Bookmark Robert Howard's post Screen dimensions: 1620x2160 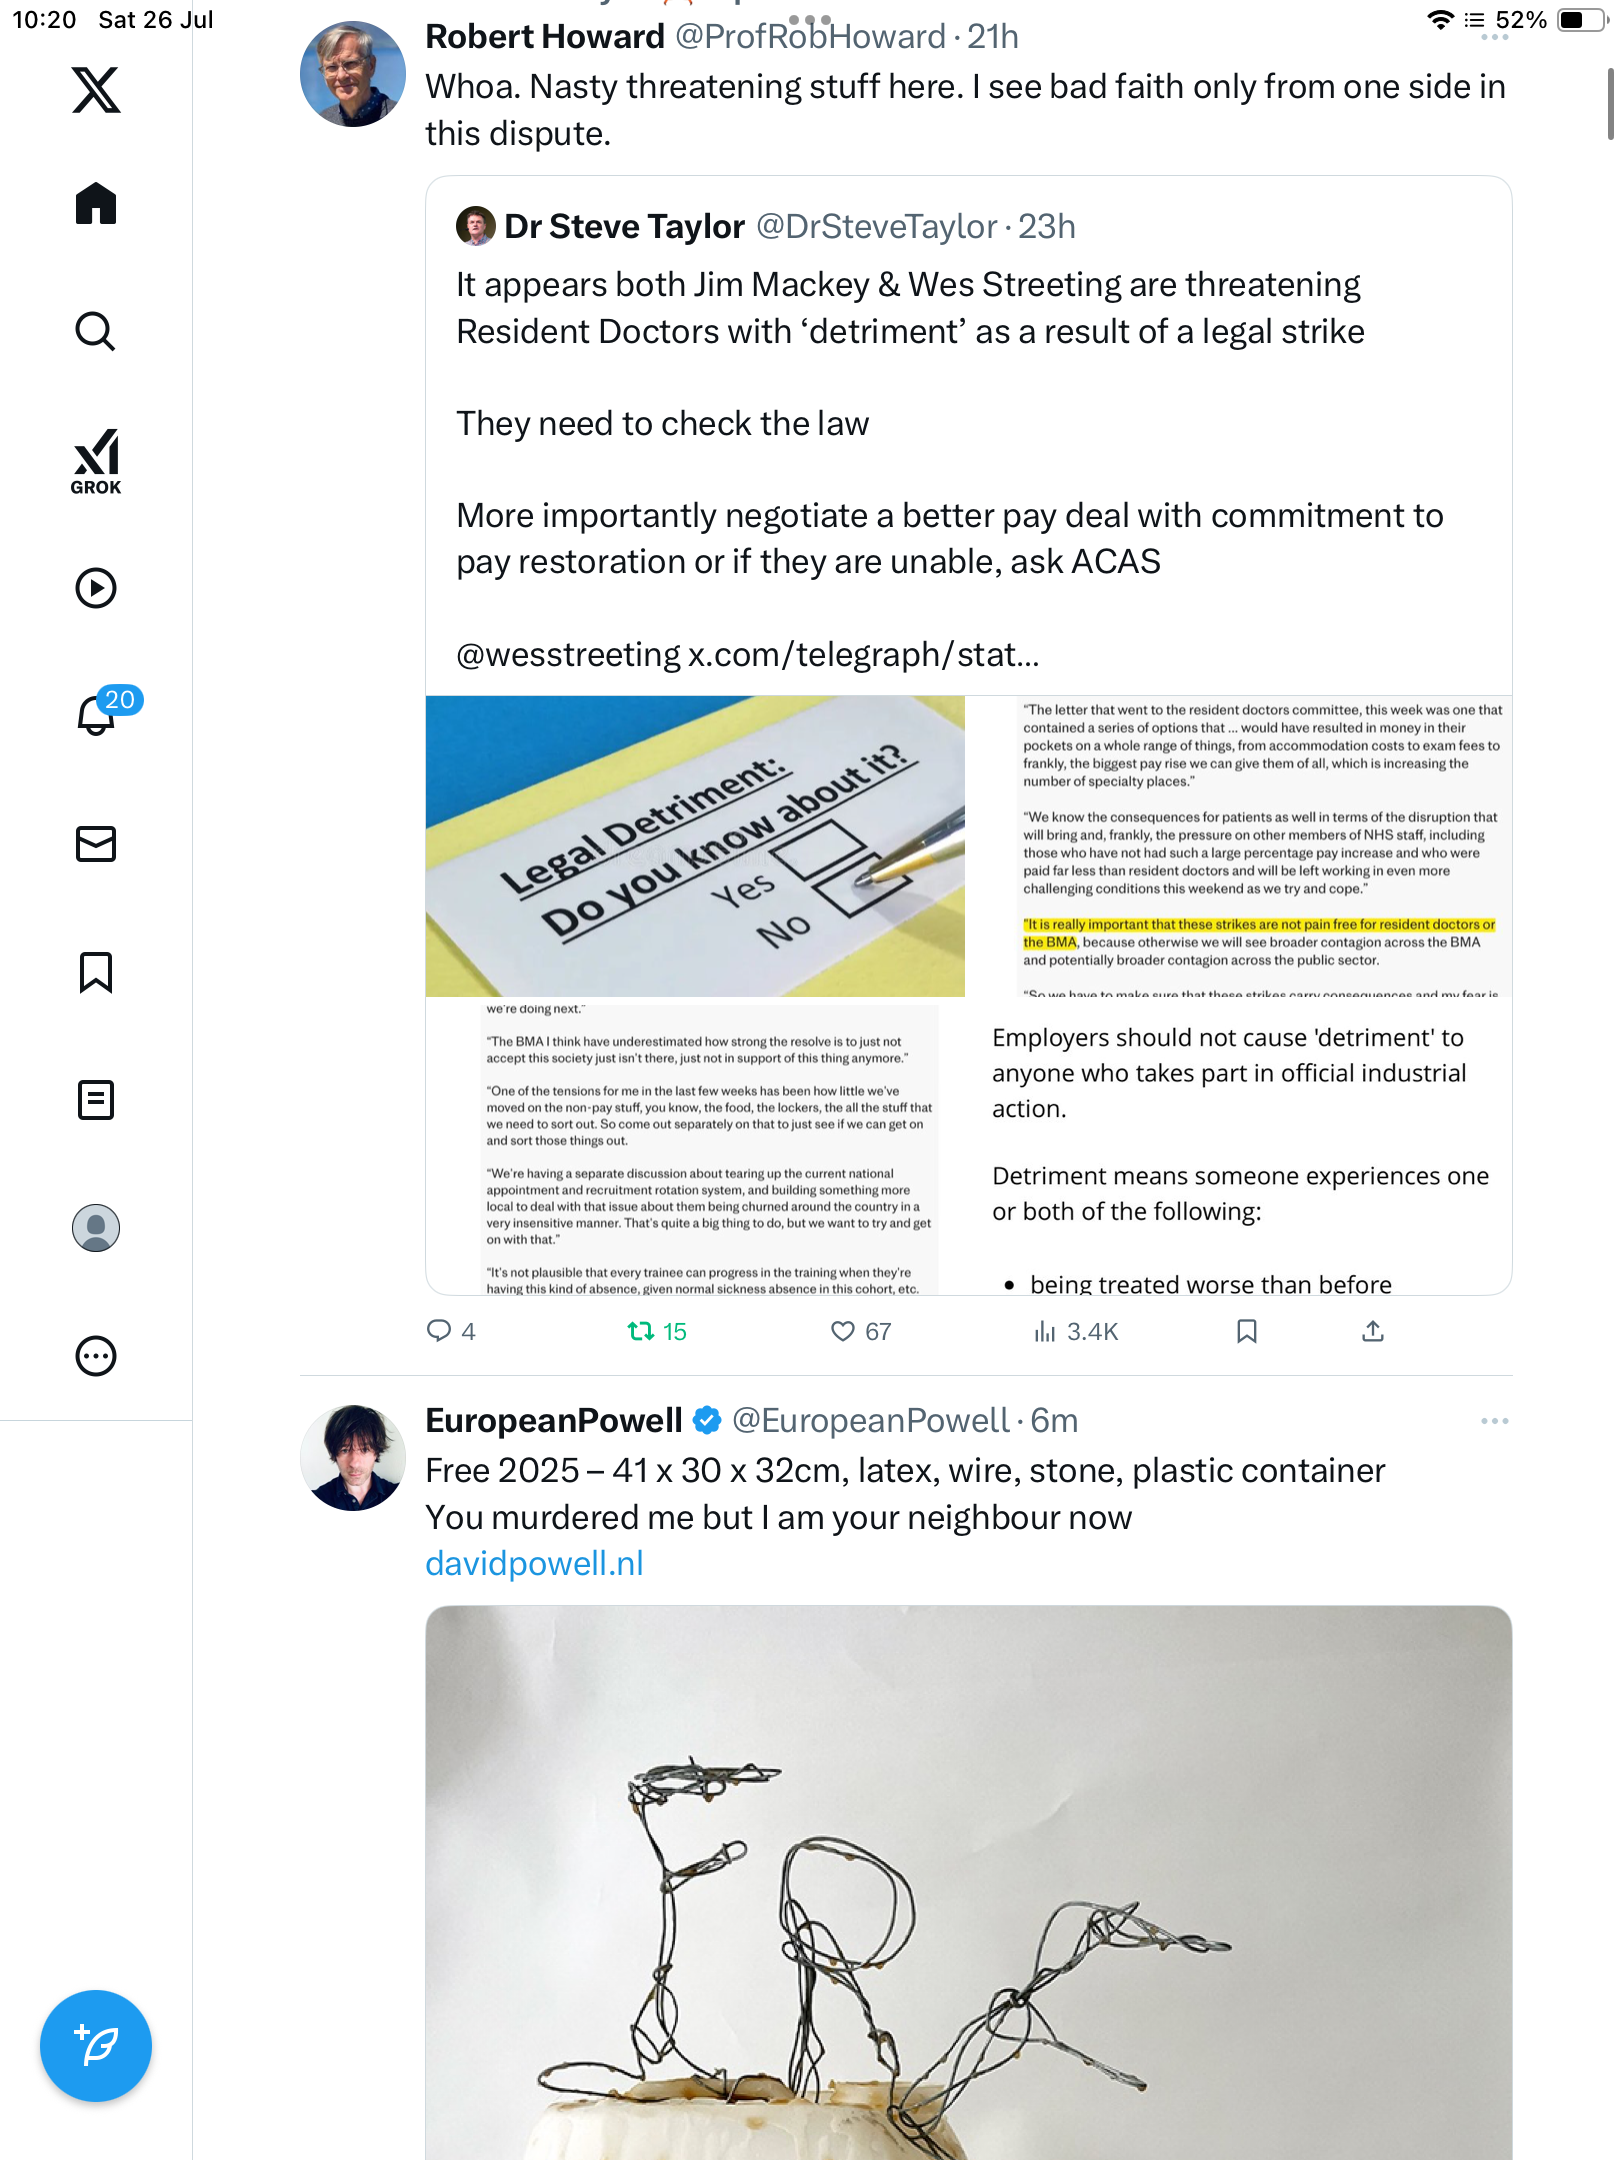[x=1246, y=1331]
